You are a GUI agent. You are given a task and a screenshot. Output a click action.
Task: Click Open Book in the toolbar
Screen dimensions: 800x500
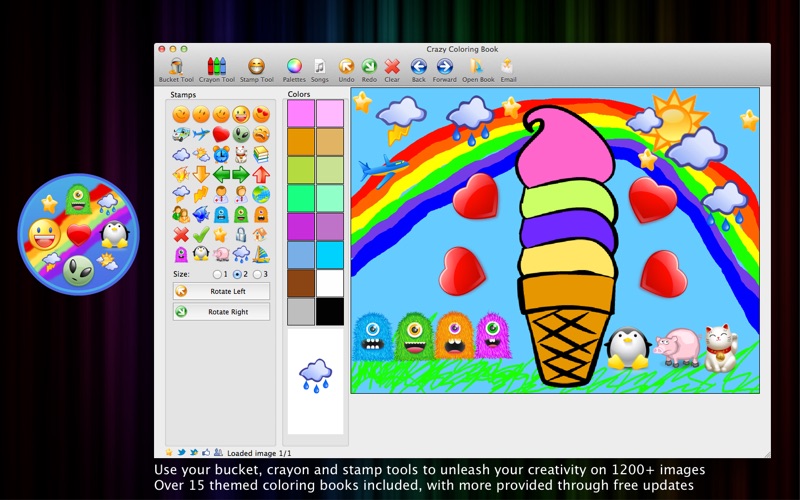pyautogui.click(x=478, y=68)
